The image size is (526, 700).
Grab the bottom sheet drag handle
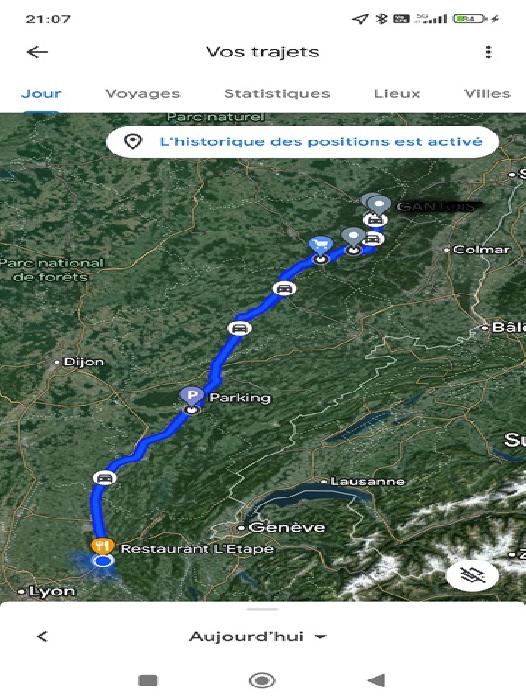pos(262,609)
